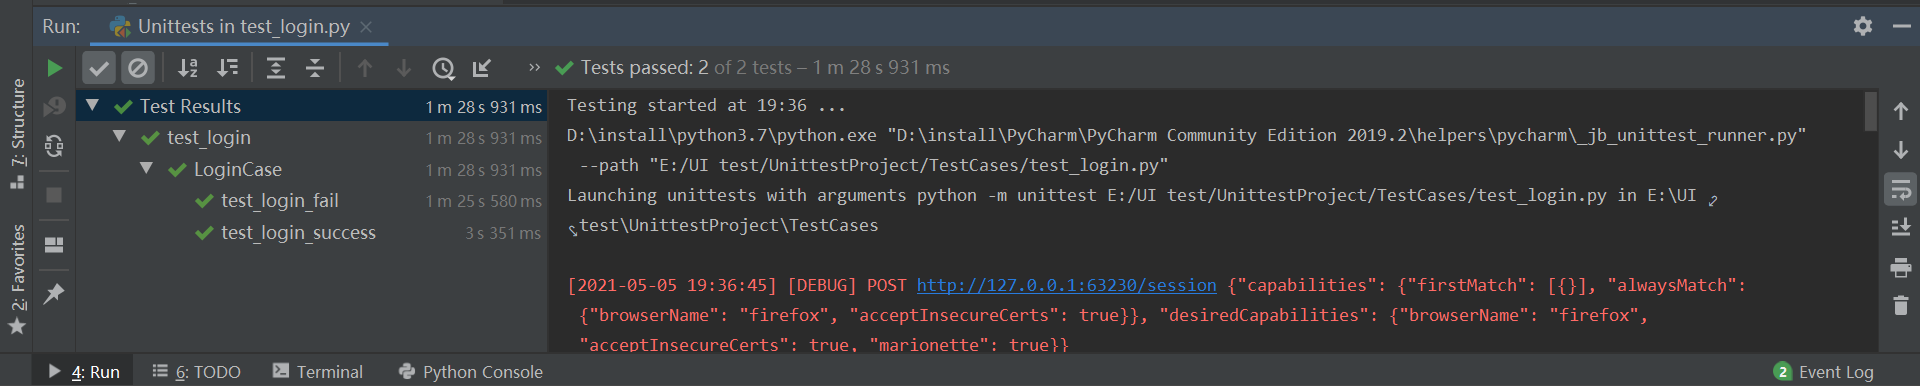Click the console Down the Stack Trace arrow

tap(1901, 149)
